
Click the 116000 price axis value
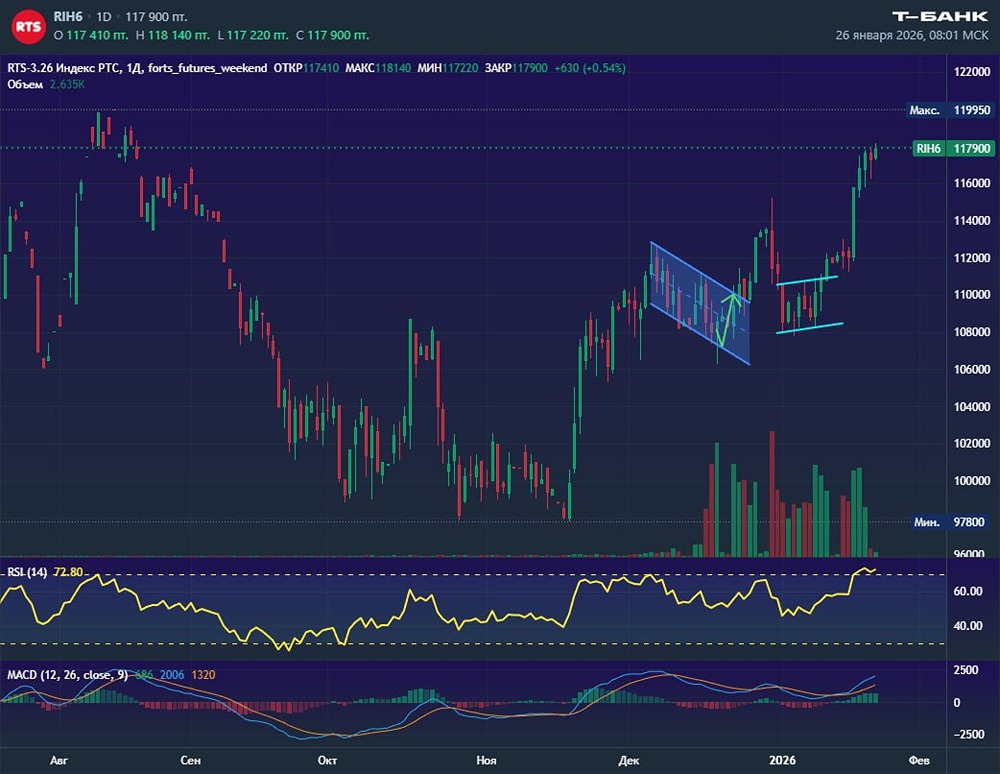[x=972, y=183]
